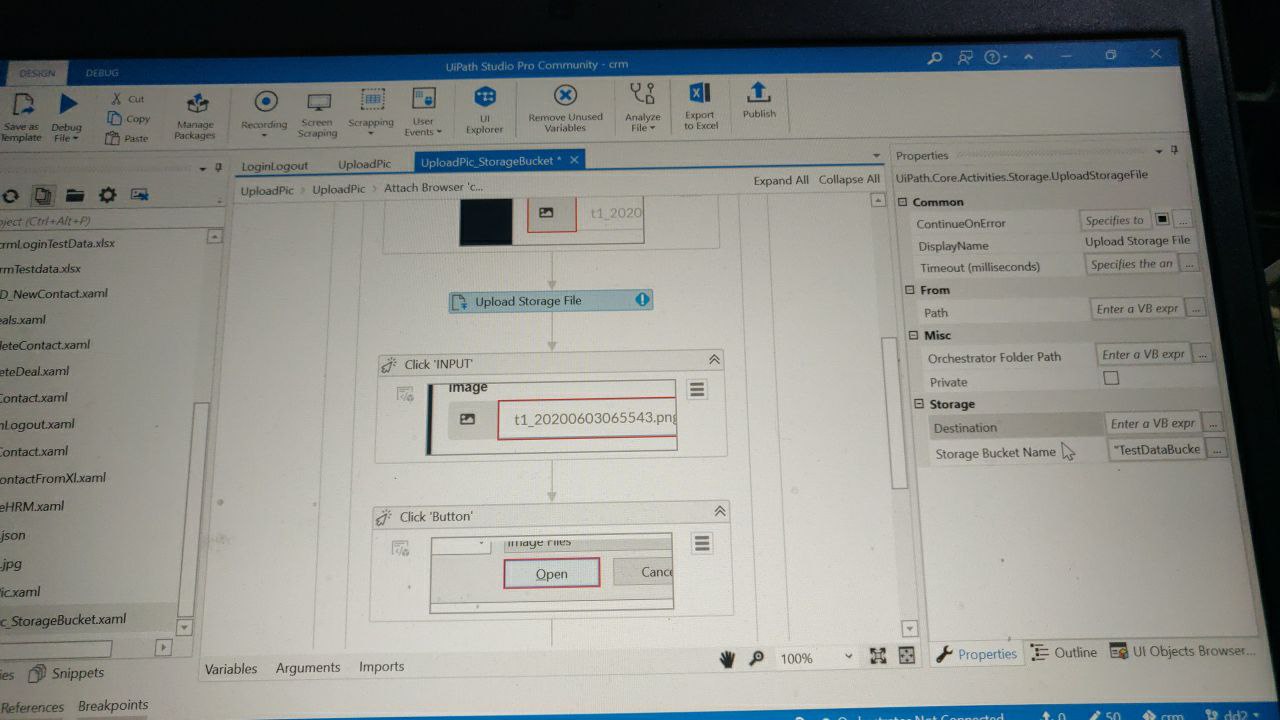This screenshot has height=720, width=1280.
Task: Click Attach Browser breadcrumb
Action: pos(433,187)
